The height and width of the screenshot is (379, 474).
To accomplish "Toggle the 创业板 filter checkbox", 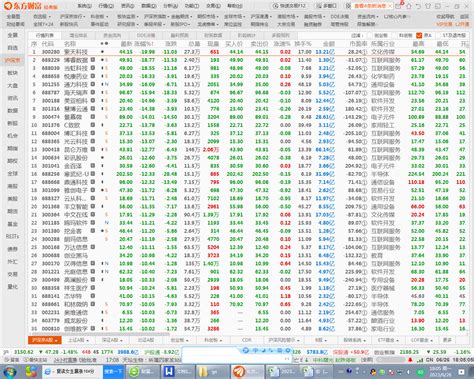I will [371, 35].
